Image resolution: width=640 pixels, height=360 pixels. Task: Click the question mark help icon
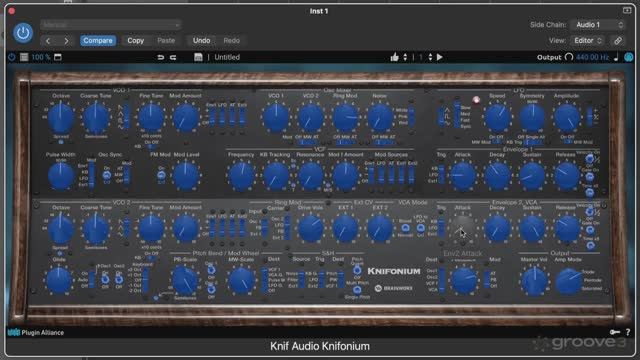(628, 332)
